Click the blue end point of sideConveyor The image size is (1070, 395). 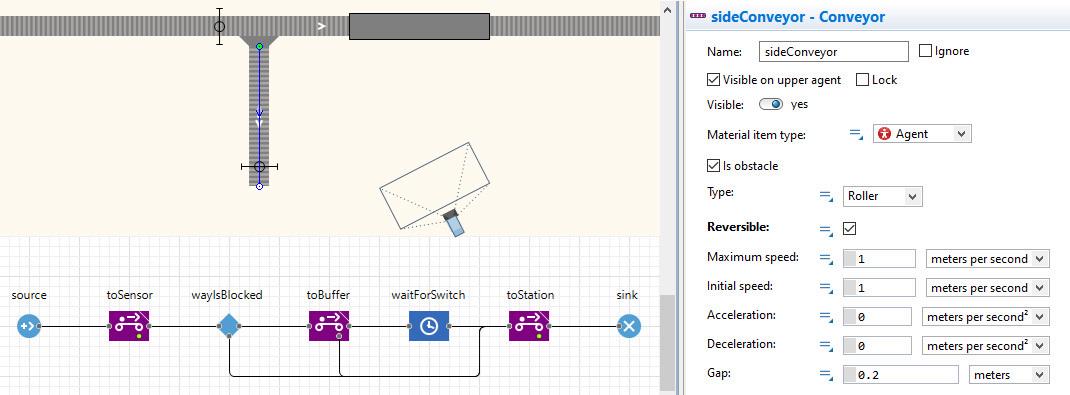pyautogui.click(x=259, y=186)
